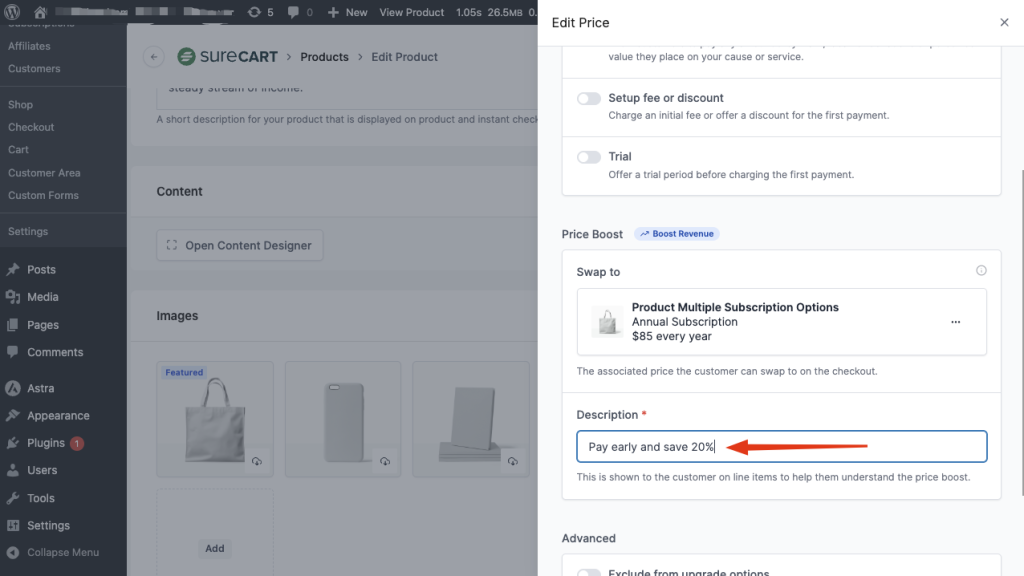This screenshot has width=1024, height=576.
Task: Click the WordPress home icon in admin bar
Action: click(40, 12)
